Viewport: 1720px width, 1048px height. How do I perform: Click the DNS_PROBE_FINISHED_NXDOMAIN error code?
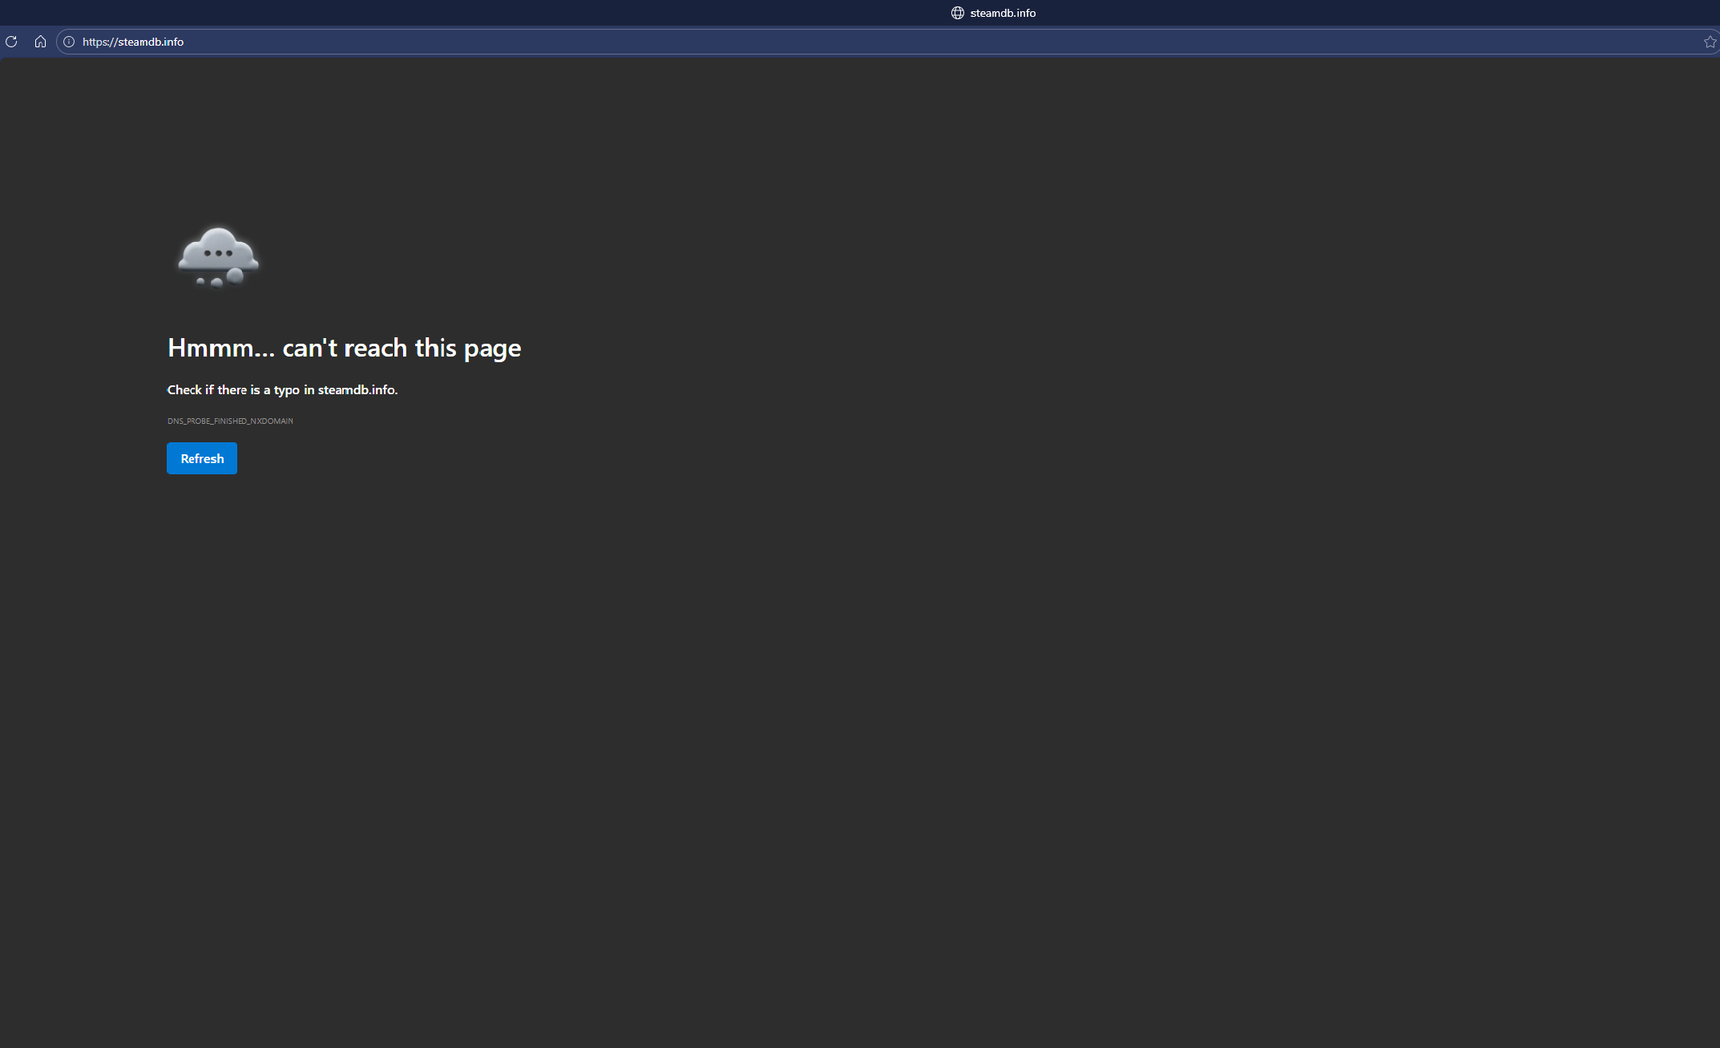point(230,421)
